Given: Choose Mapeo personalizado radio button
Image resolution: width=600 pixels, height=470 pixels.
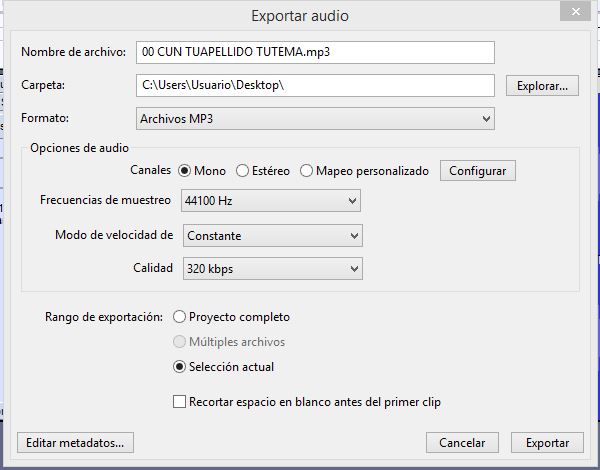Looking at the screenshot, I should click(306, 171).
